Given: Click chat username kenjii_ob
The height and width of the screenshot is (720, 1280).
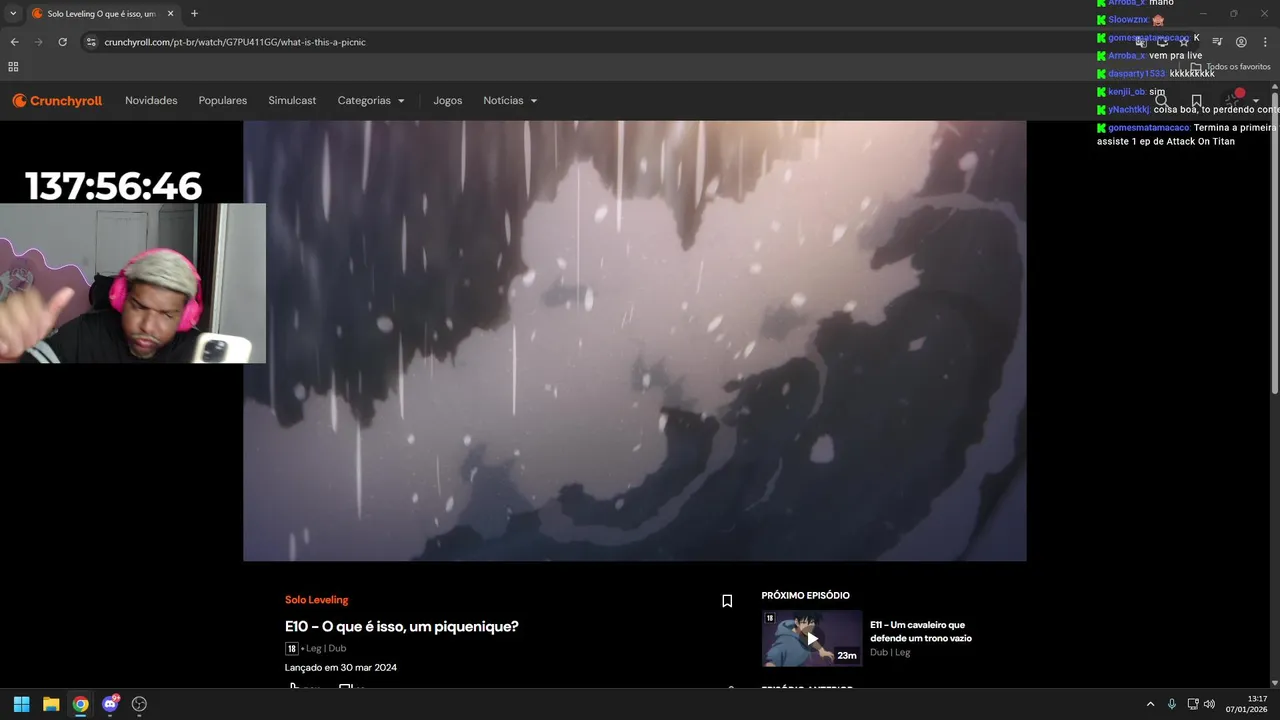Looking at the screenshot, I should pos(1127,92).
